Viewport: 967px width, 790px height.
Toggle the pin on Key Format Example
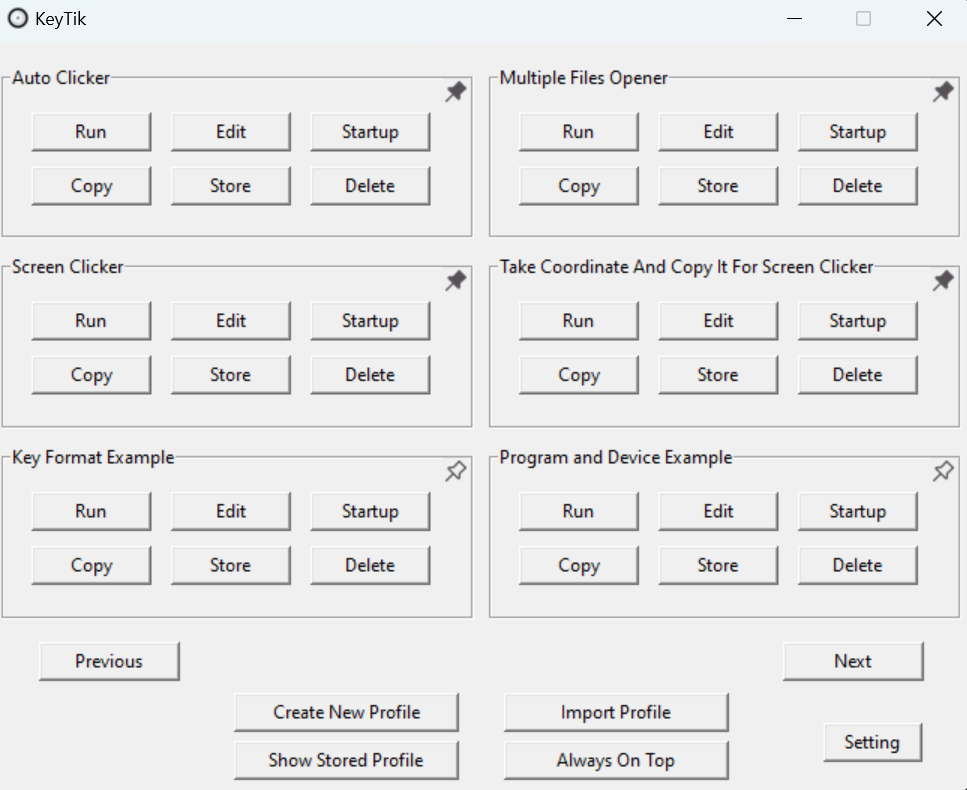(x=455, y=471)
